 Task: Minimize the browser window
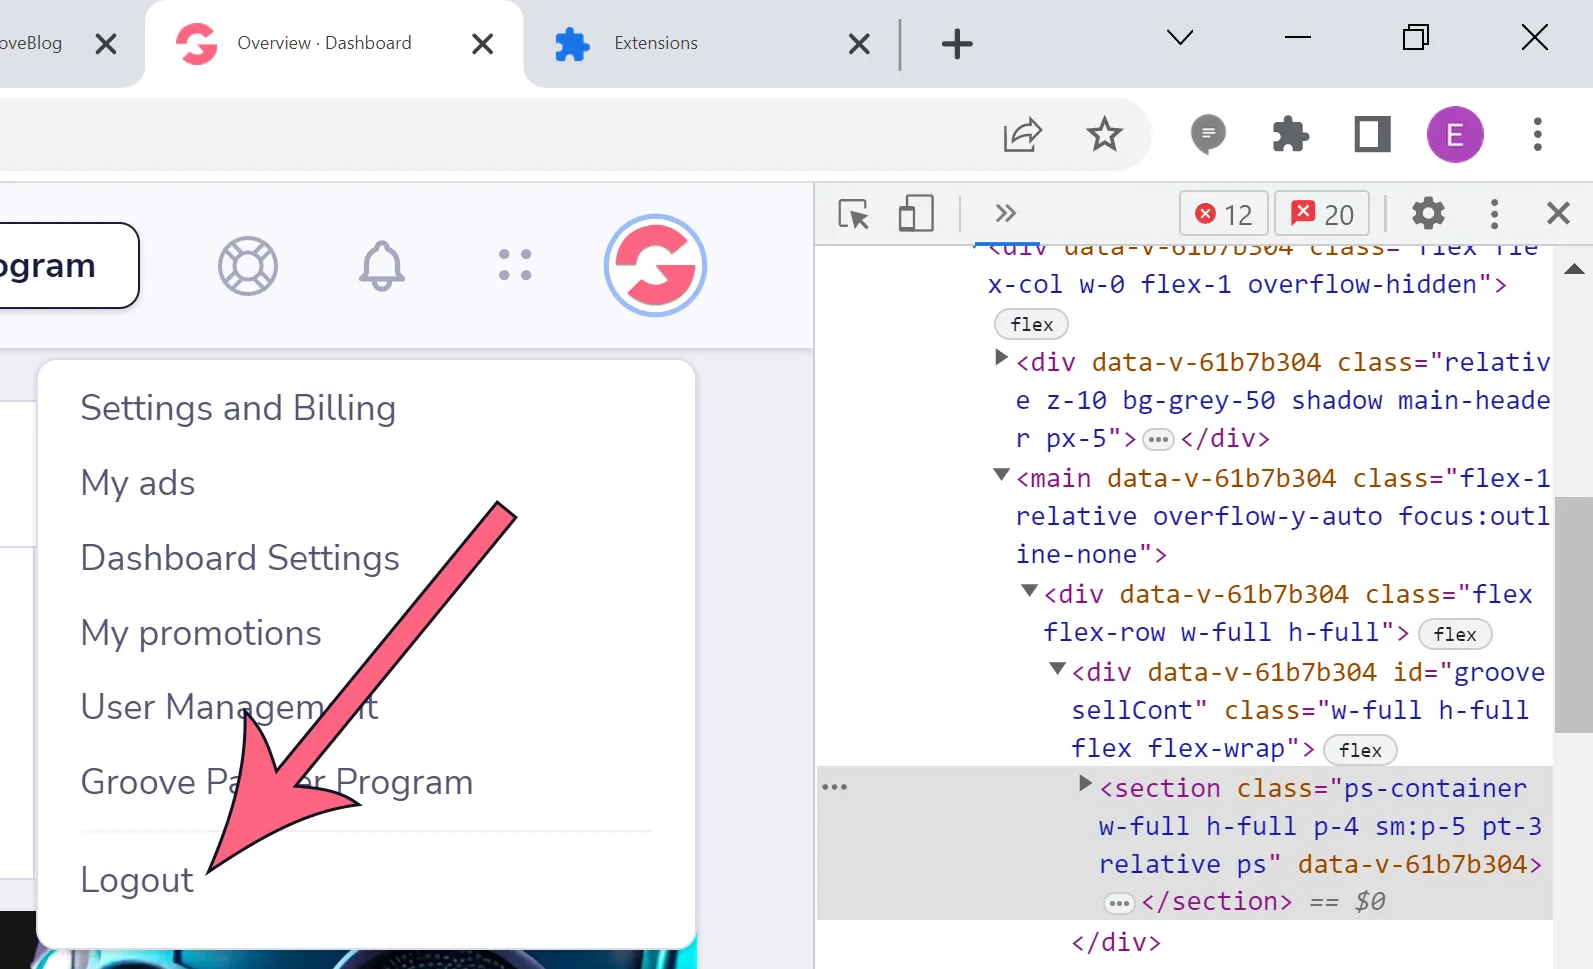tap(1297, 38)
